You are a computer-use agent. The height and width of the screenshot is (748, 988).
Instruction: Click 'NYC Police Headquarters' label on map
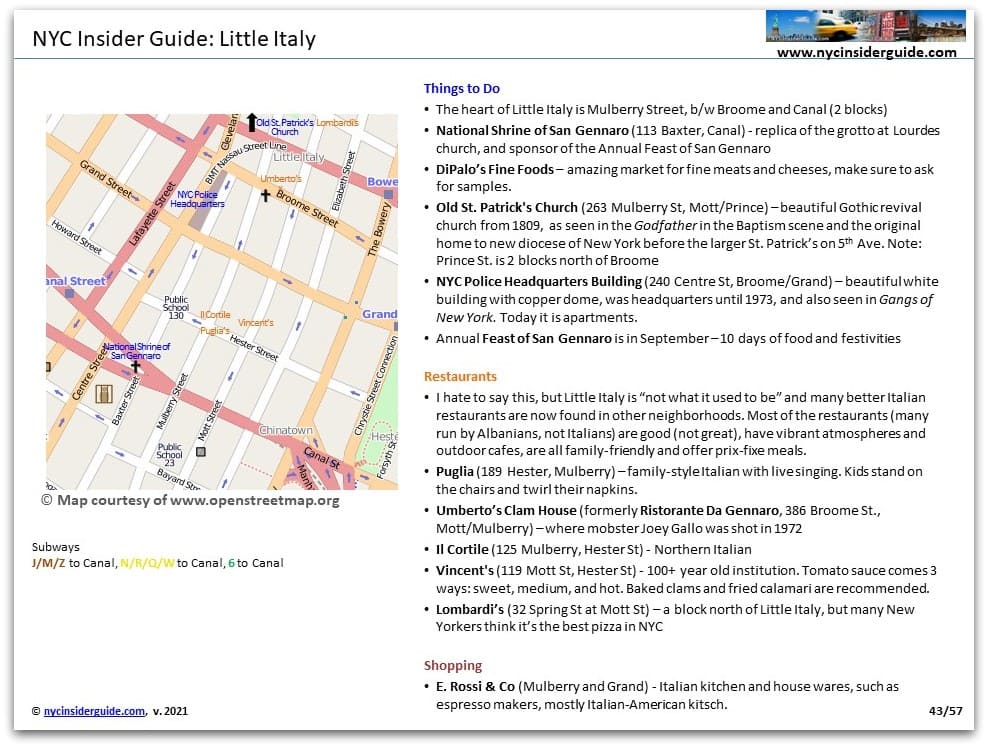[197, 199]
